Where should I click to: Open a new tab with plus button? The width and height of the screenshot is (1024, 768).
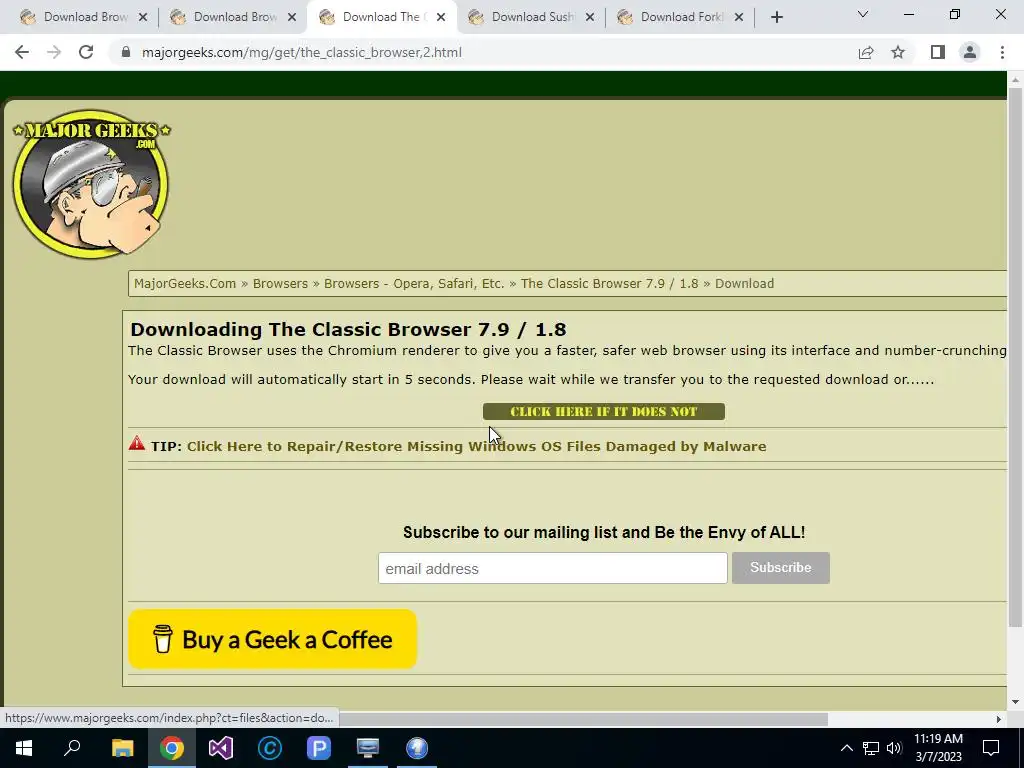(x=776, y=17)
